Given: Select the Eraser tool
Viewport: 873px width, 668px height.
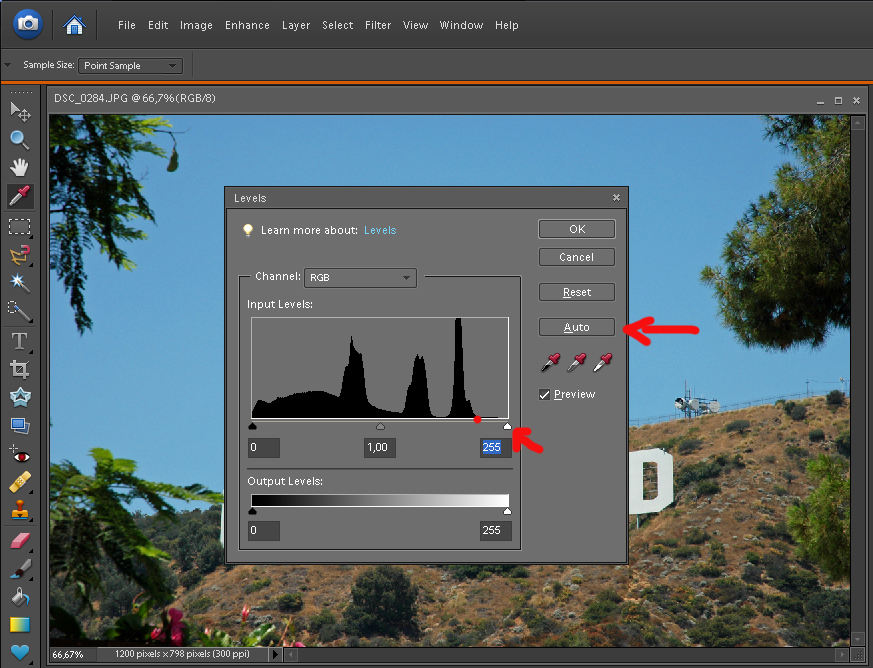Looking at the screenshot, I should (20, 542).
